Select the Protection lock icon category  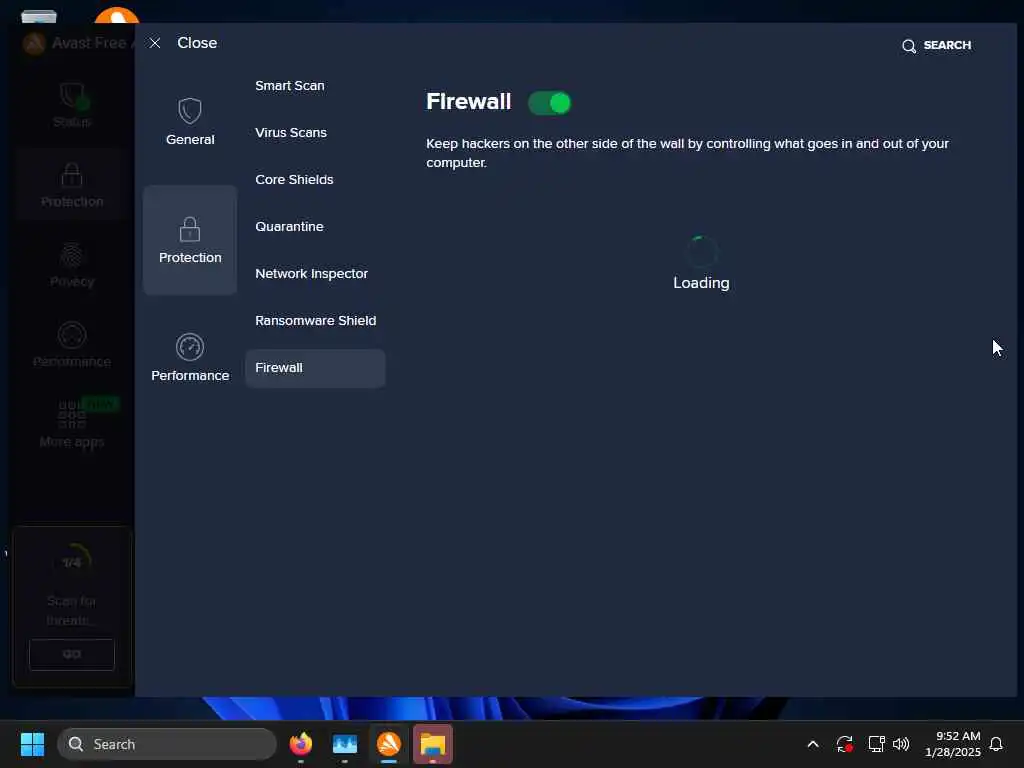coord(190,240)
